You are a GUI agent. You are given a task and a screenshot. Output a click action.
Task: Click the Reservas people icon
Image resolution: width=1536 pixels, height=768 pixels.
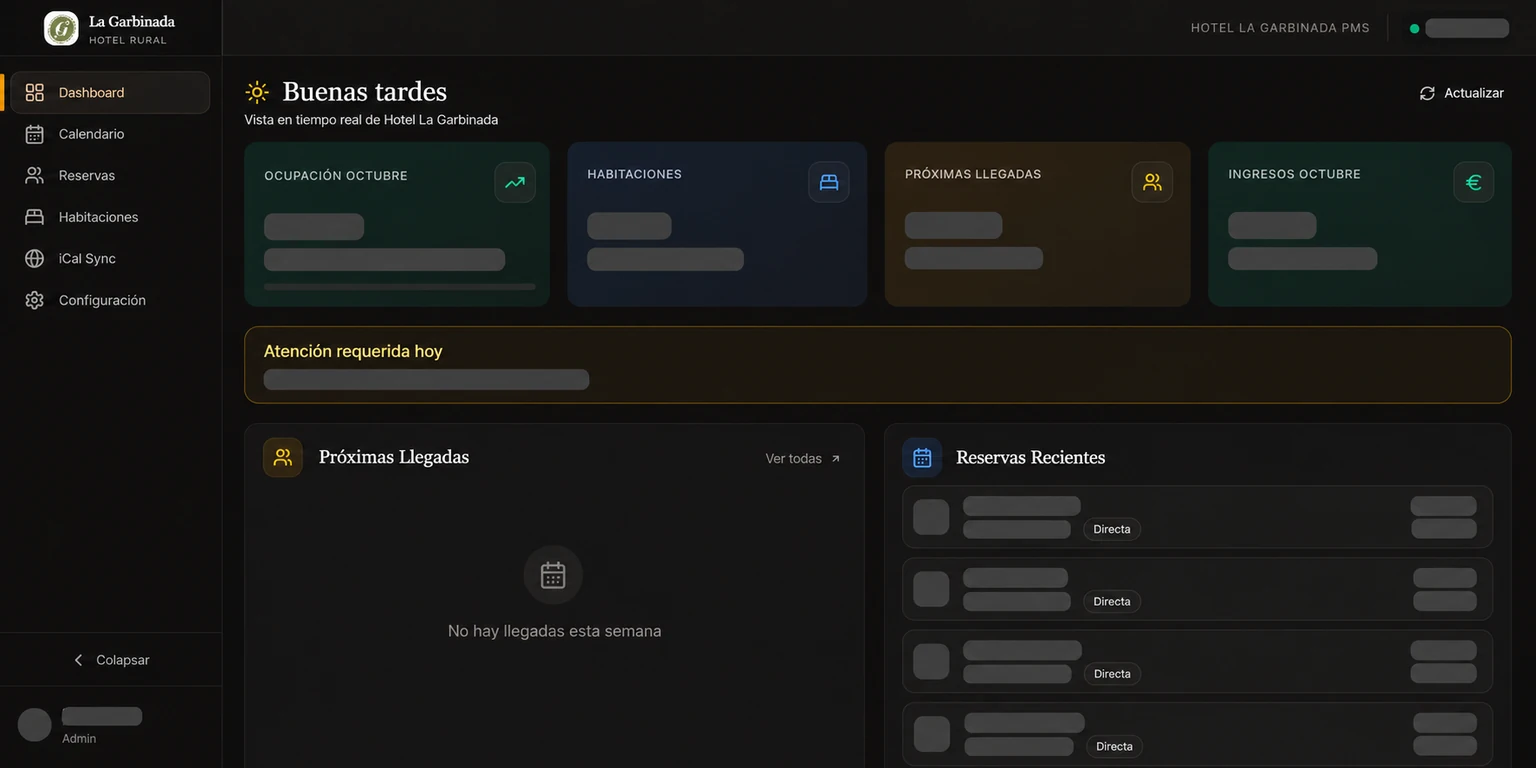(x=35, y=175)
